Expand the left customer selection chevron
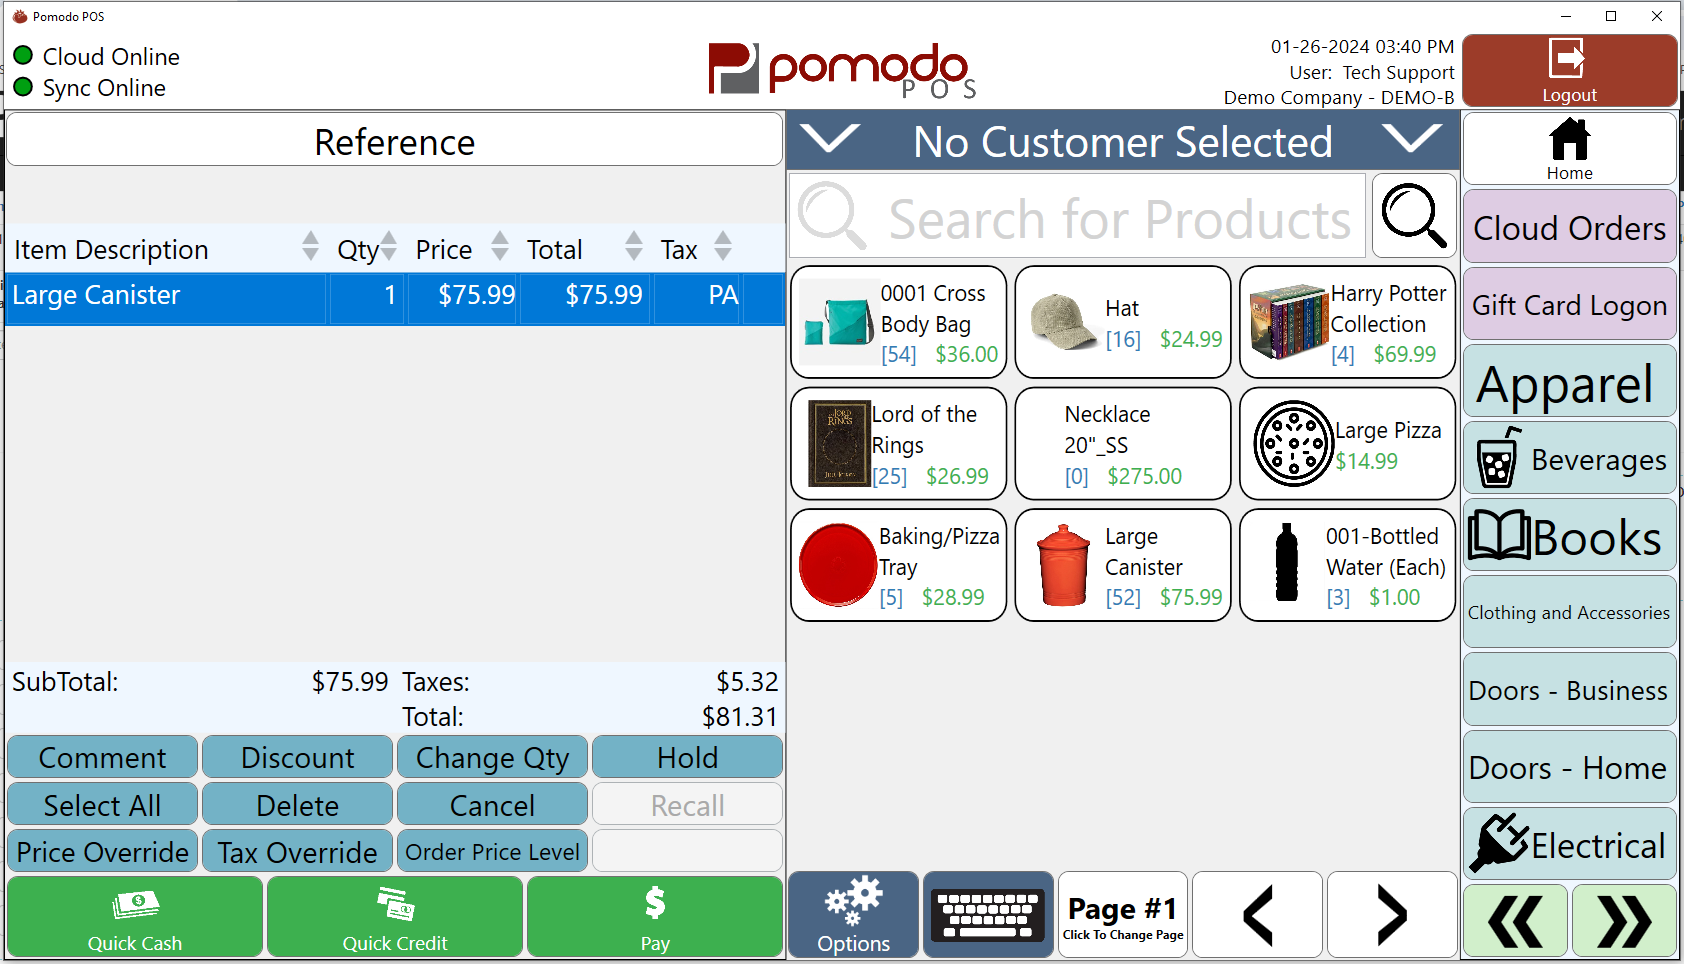 pyautogui.click(x=831, y=140)
